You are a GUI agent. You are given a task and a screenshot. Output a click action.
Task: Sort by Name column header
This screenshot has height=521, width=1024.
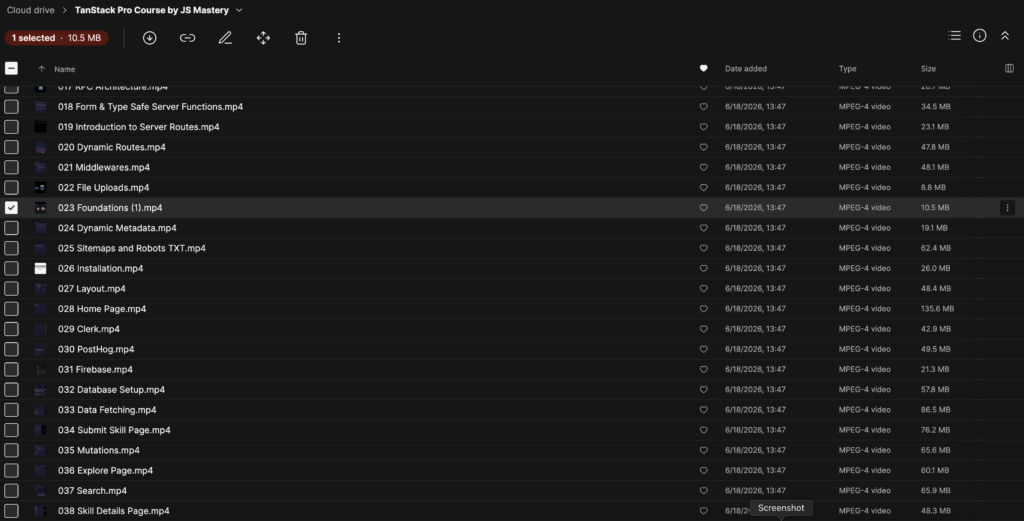click(65, 69)
